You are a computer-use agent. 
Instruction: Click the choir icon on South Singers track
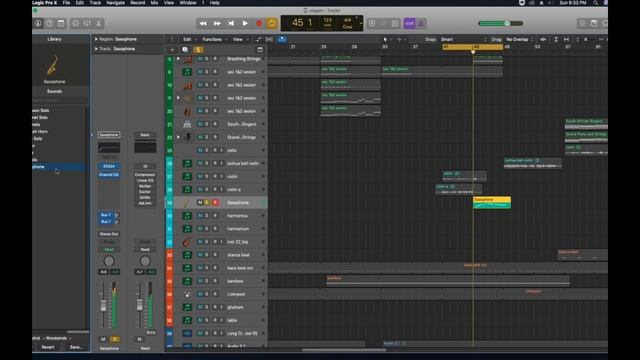[187, 124]
